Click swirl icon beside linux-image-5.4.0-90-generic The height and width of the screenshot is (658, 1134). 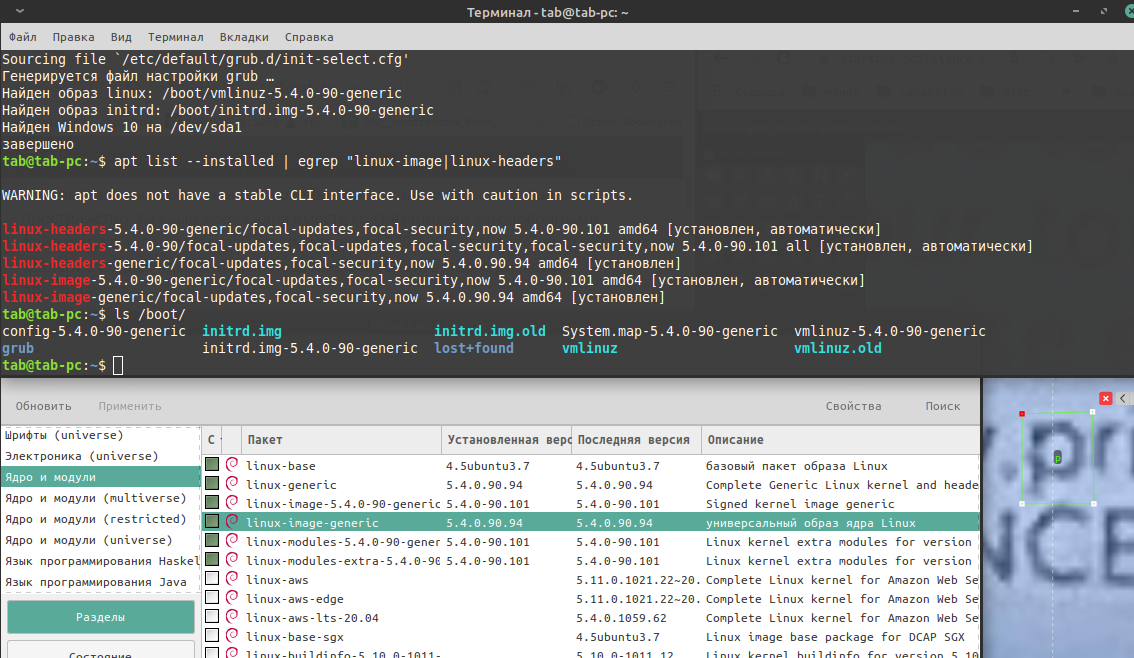point(232,502)
